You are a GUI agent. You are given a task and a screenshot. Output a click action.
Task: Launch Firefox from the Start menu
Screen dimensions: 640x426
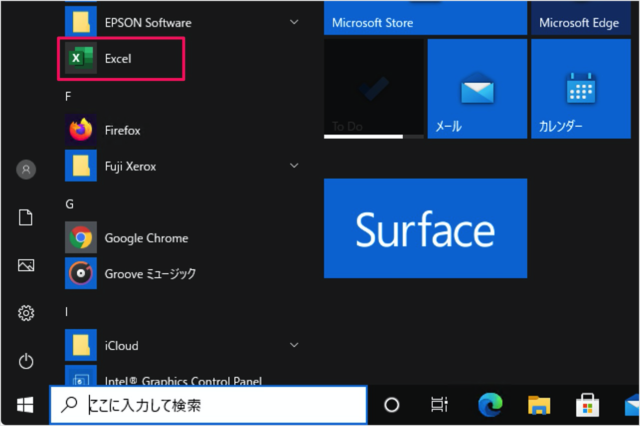pyautogui.click(x=184, y=130)
